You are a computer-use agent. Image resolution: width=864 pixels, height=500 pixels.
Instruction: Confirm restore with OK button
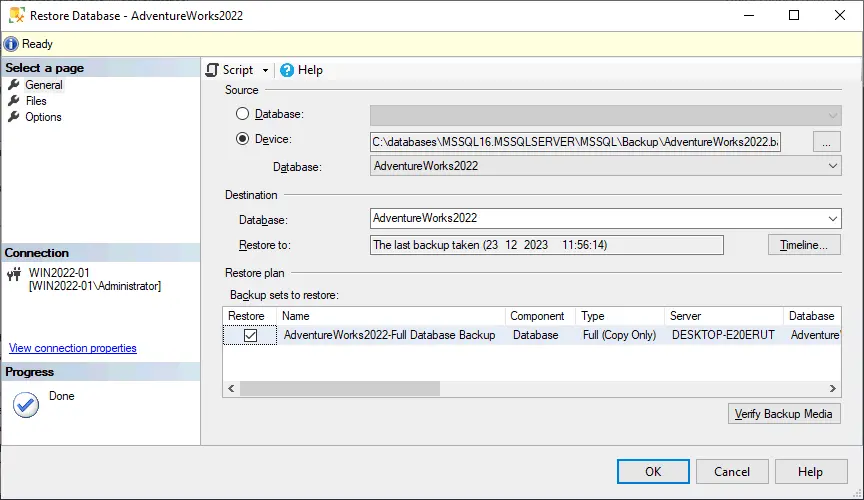[x=653, y=471]
